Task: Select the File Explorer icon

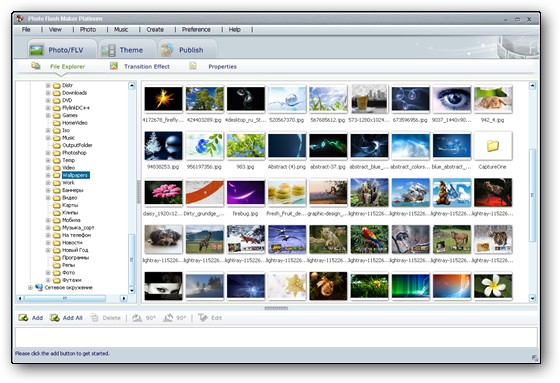Action: pyautogui.click(x=36, y=66)
